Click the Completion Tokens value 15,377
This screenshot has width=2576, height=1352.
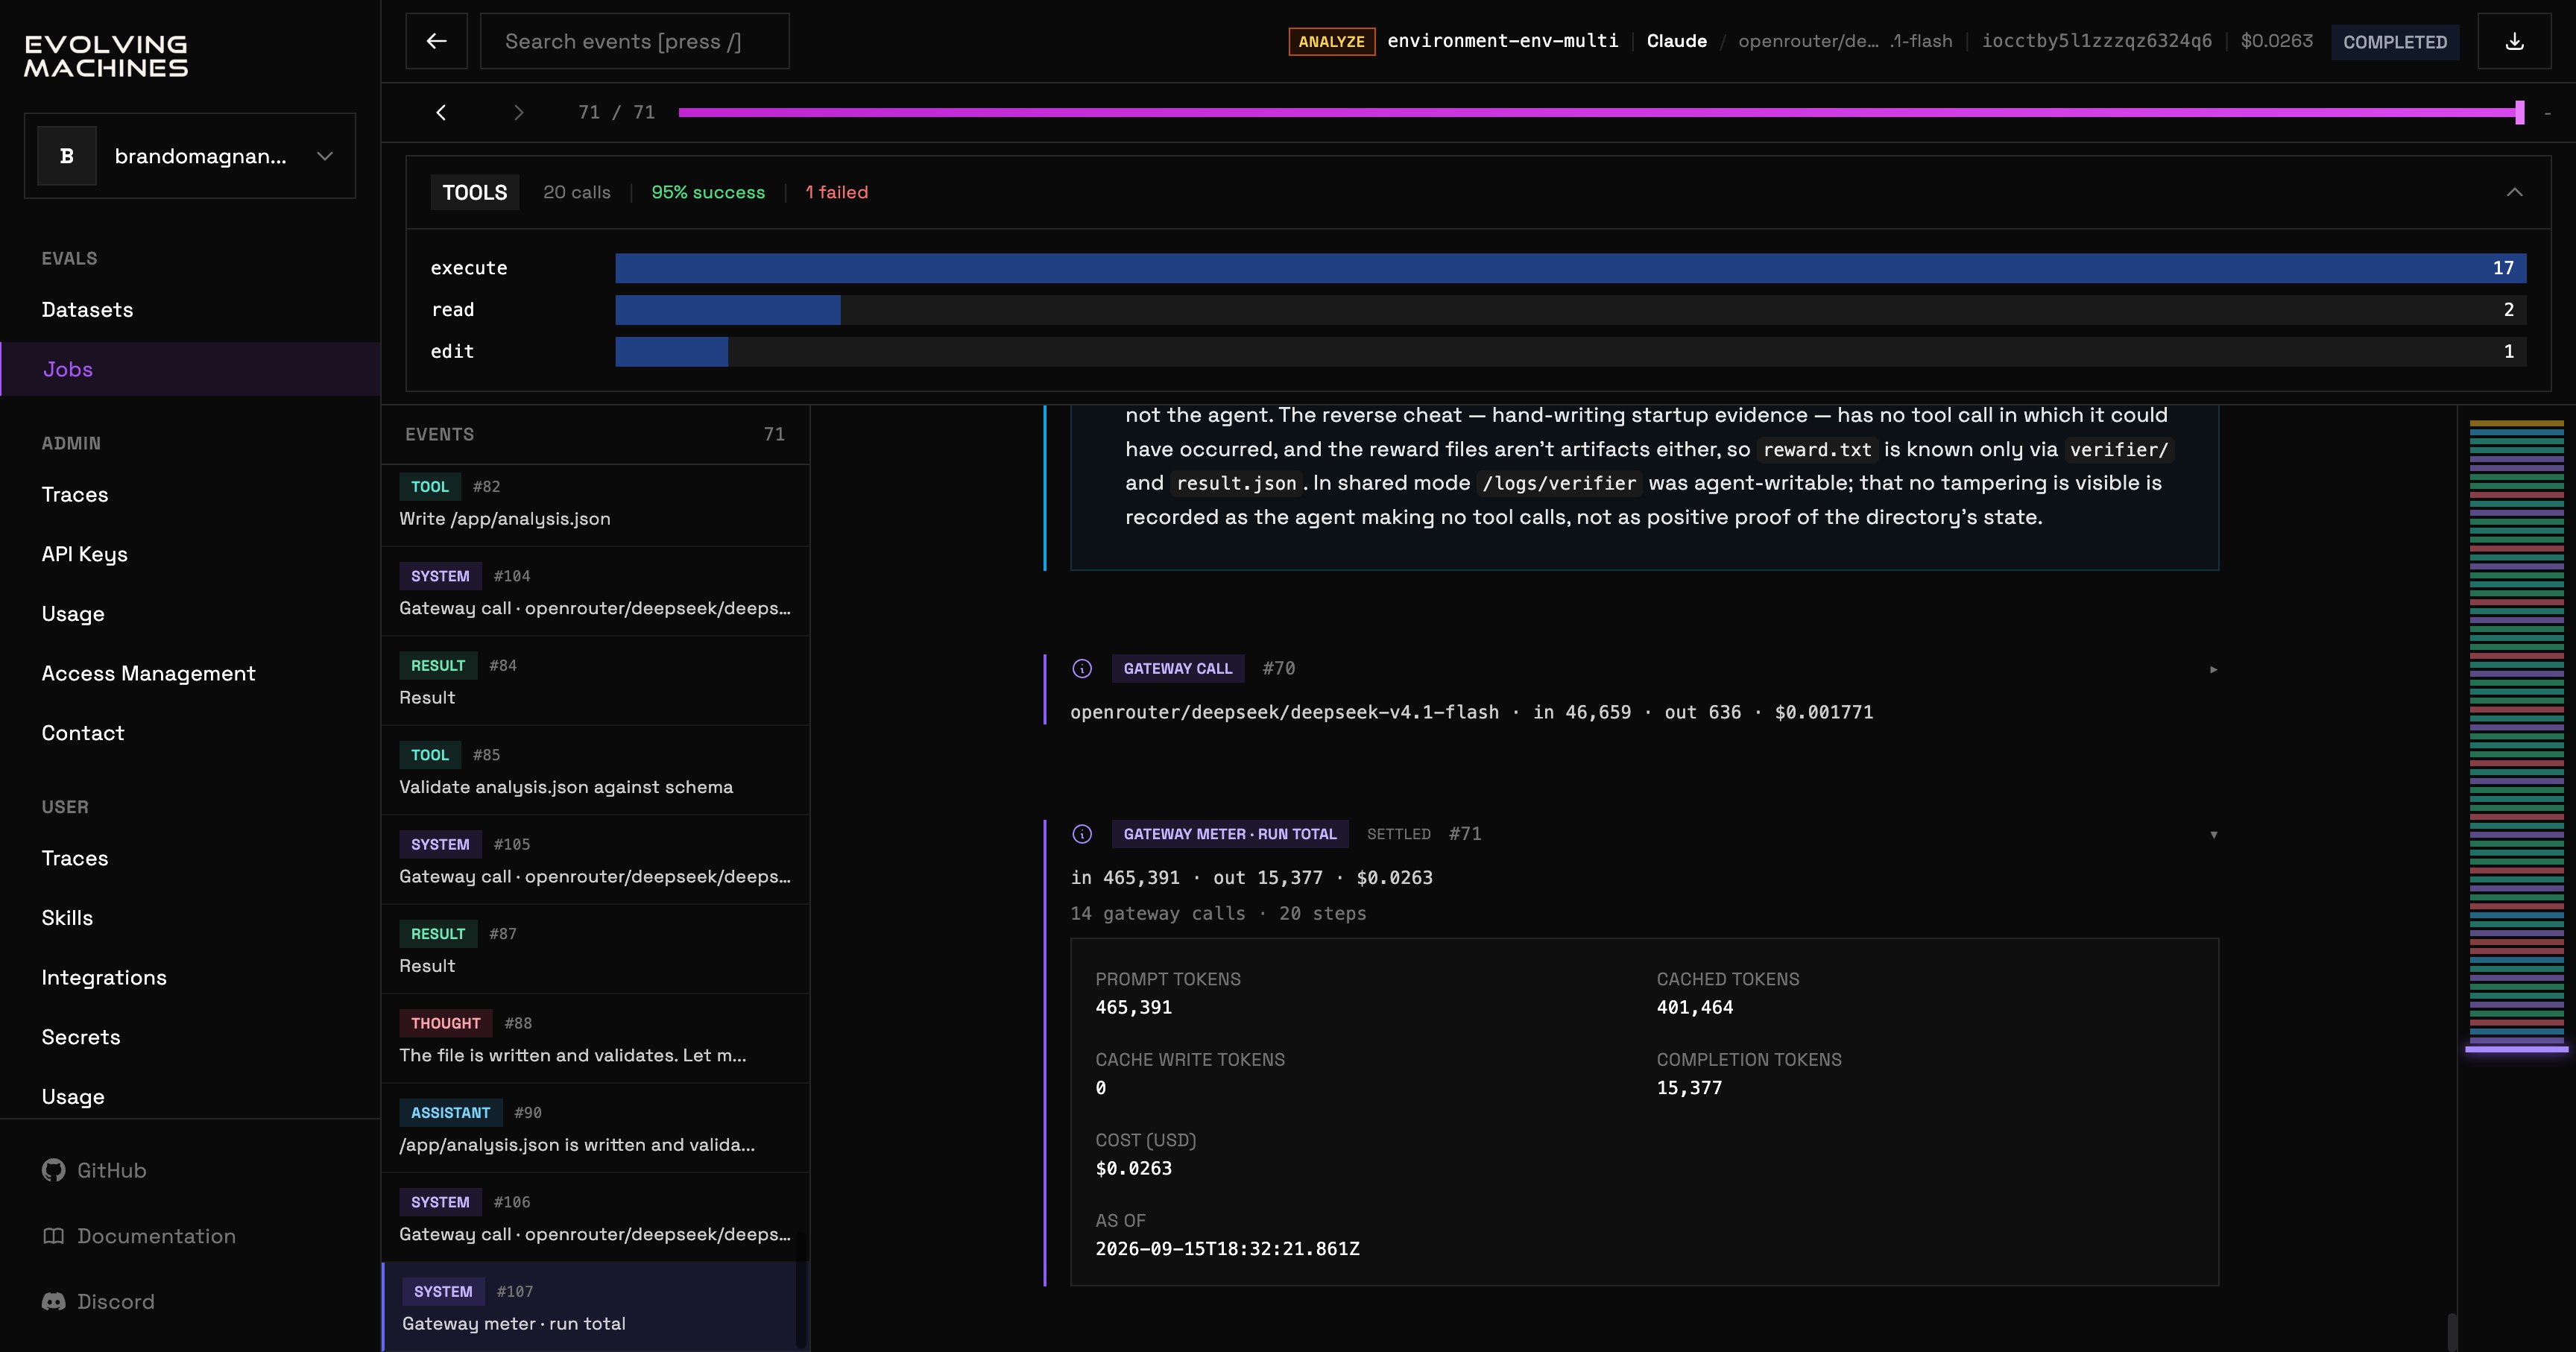tap(1688, 1088)
